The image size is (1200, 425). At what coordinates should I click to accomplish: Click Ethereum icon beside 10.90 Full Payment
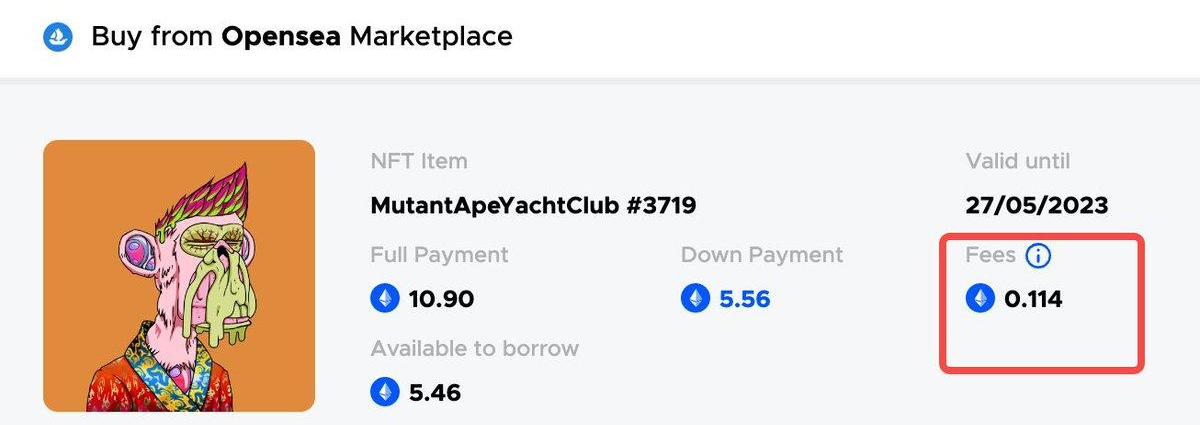coord(384,298)
